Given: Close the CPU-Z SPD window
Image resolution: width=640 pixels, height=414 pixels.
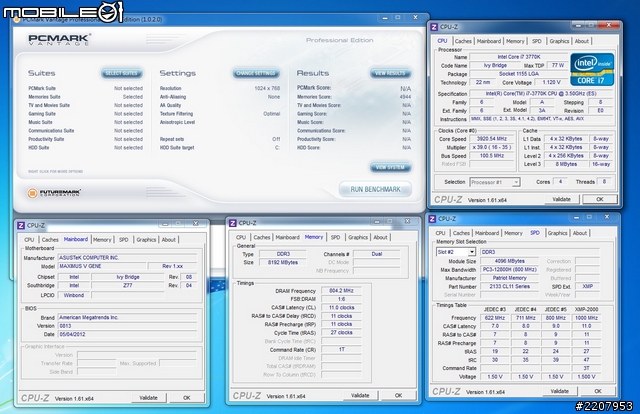Looking at the screenshot, I should coord(607,217).
